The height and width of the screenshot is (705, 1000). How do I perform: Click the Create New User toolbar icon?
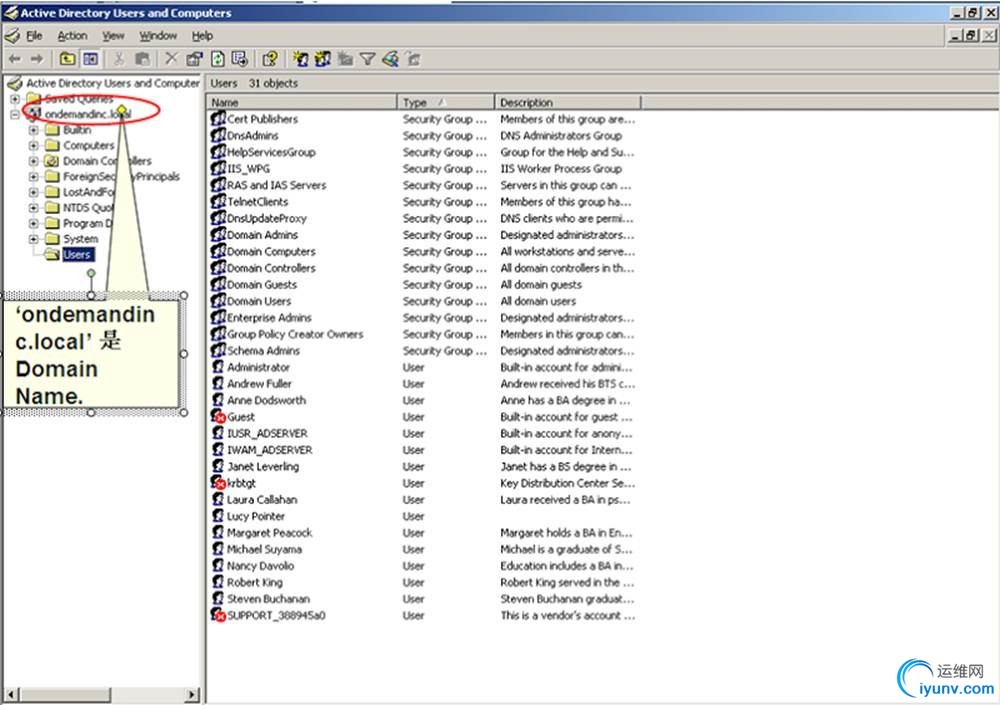pyautogui.click(x=300, y=60)
